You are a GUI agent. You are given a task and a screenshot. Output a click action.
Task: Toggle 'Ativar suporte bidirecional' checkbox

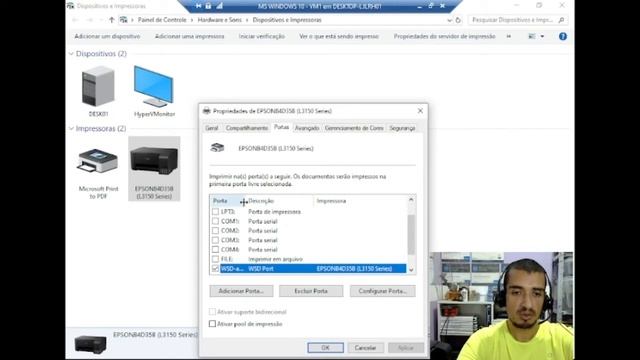(212, 312)
